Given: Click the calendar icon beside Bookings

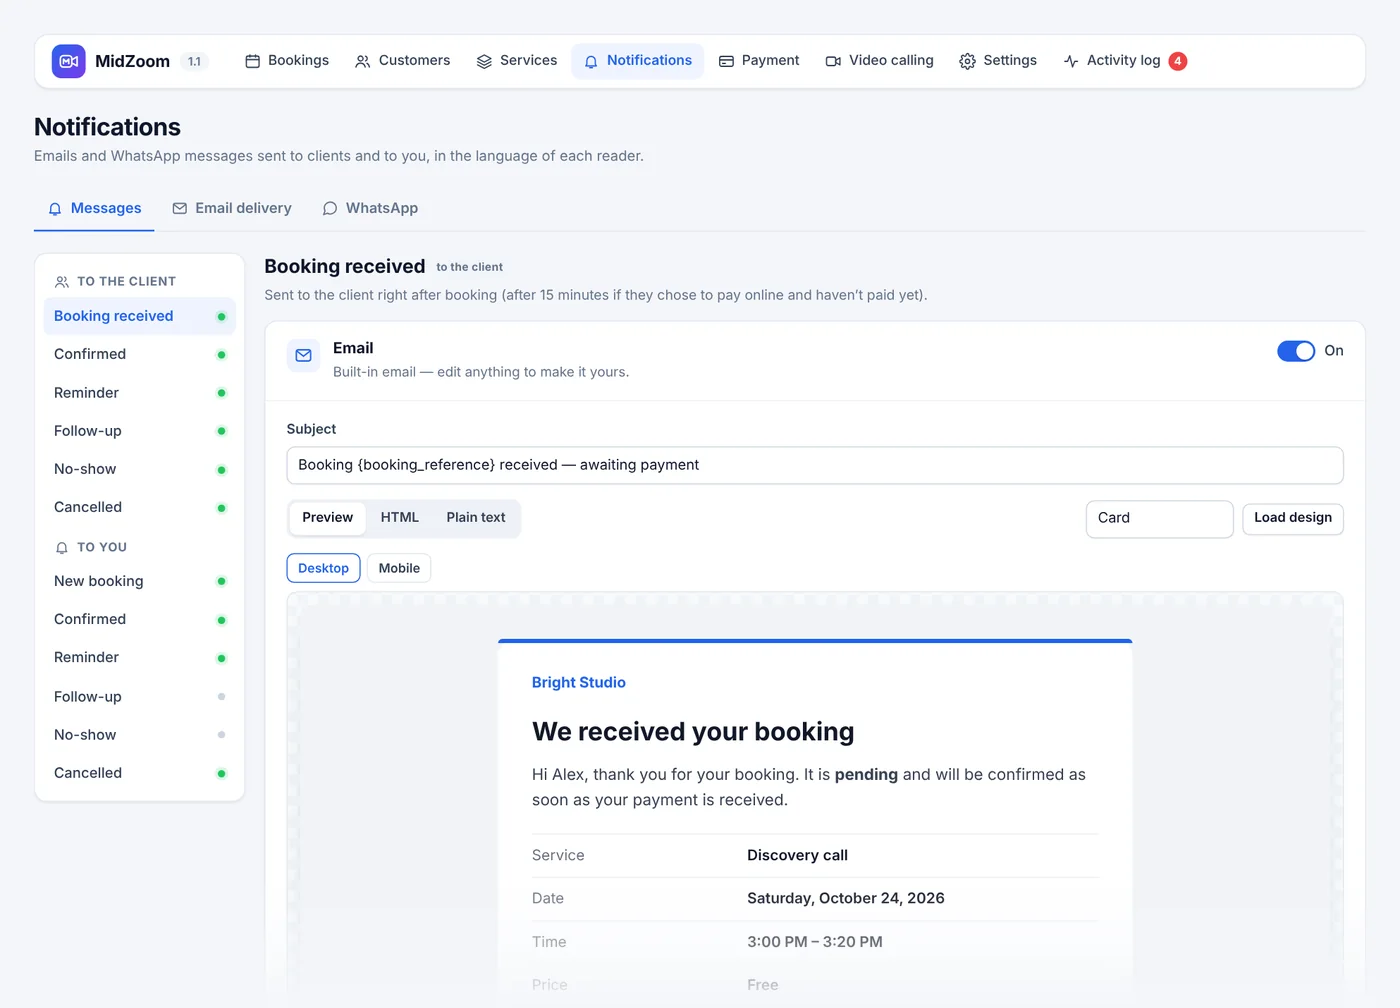Looking at the screenshot, I should (x=253, y=61).
